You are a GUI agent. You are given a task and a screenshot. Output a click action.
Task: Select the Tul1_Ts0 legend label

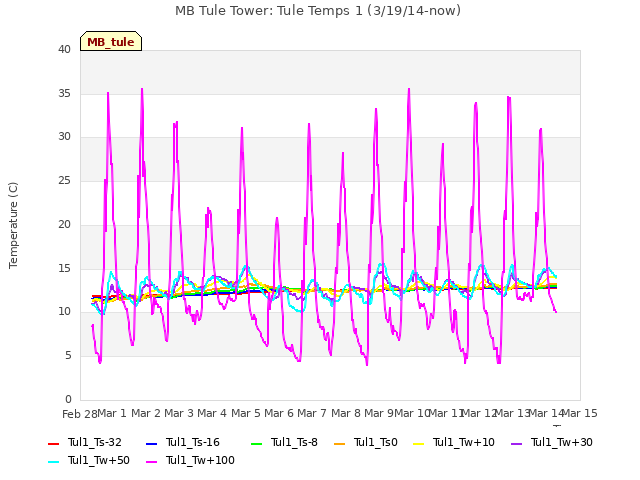[376, 442]
